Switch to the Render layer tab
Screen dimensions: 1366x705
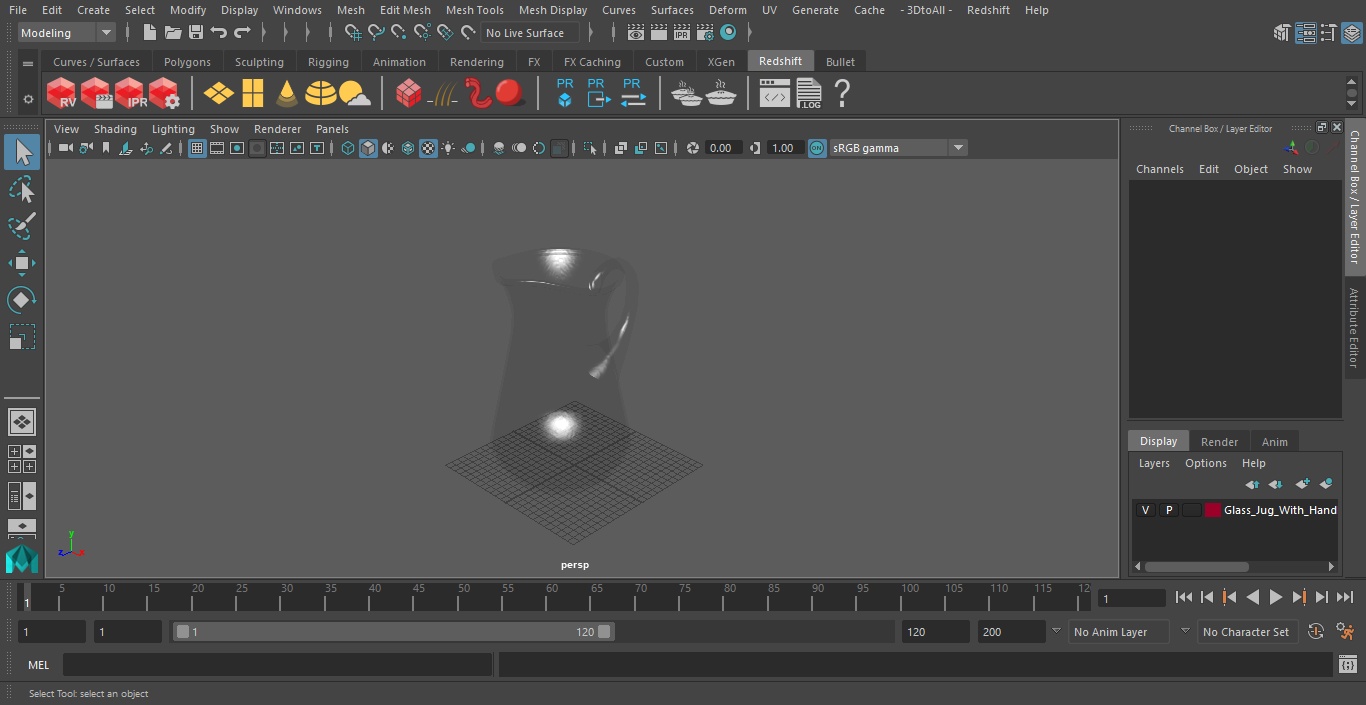coord(1219,441)
